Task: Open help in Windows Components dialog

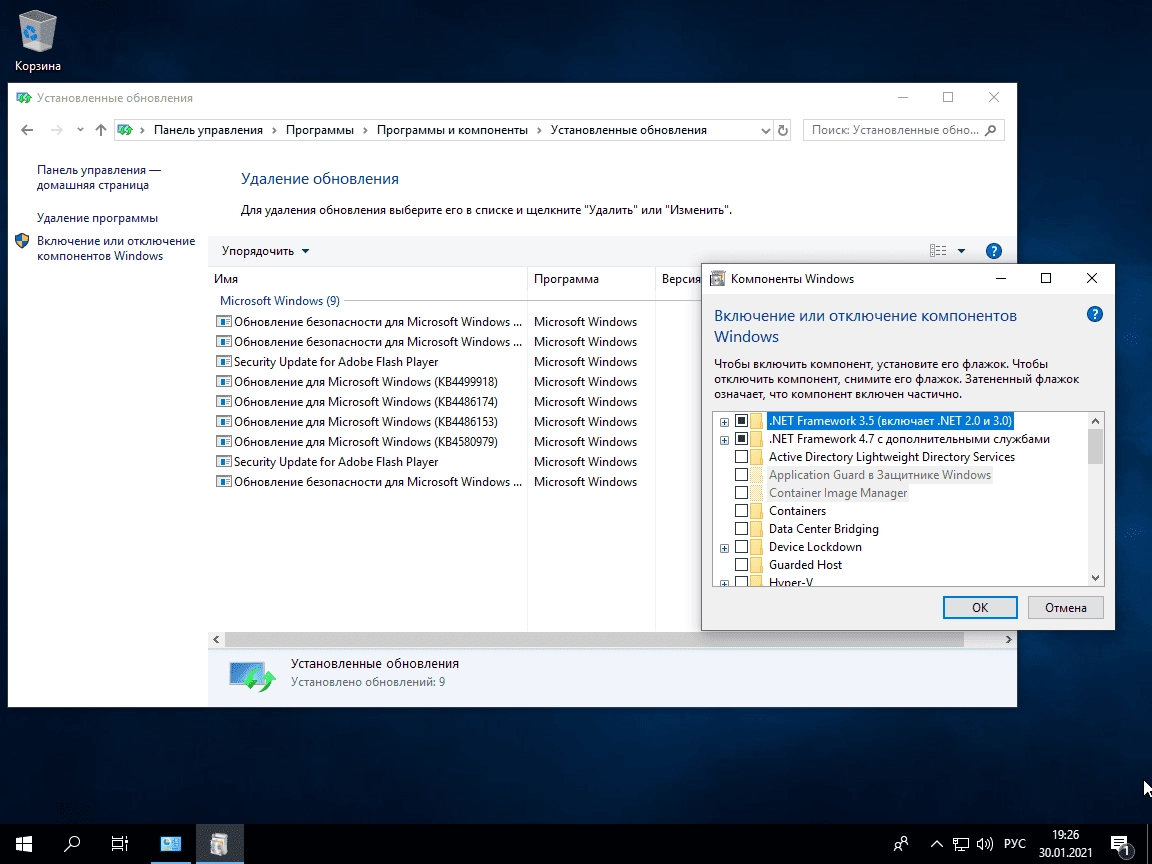Action: click(x=1095, y=314)
